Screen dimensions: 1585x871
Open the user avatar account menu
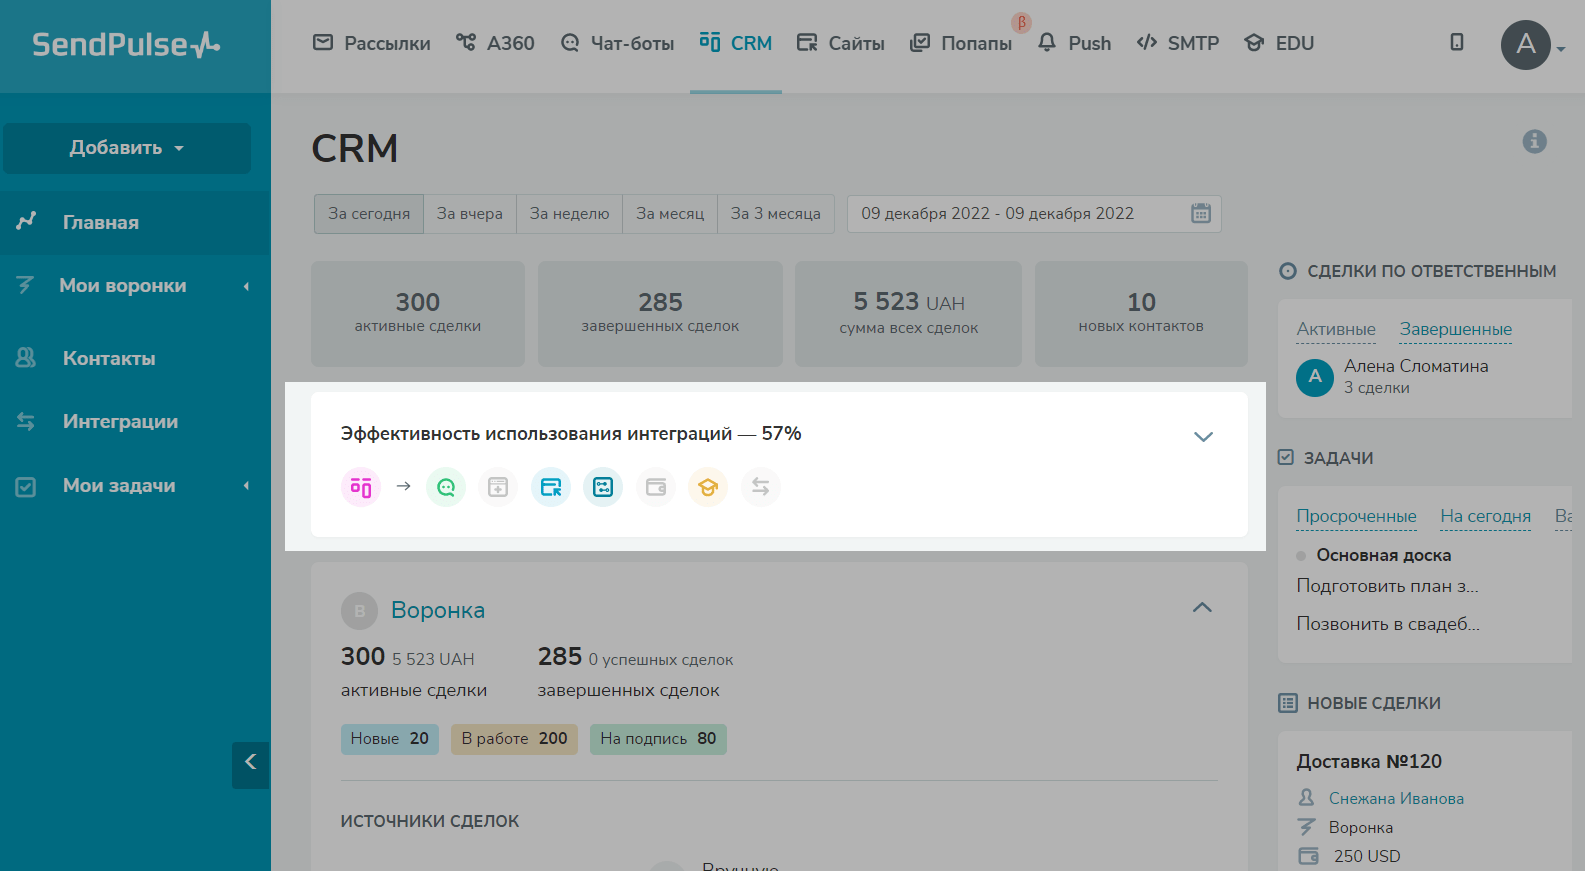1527,45
